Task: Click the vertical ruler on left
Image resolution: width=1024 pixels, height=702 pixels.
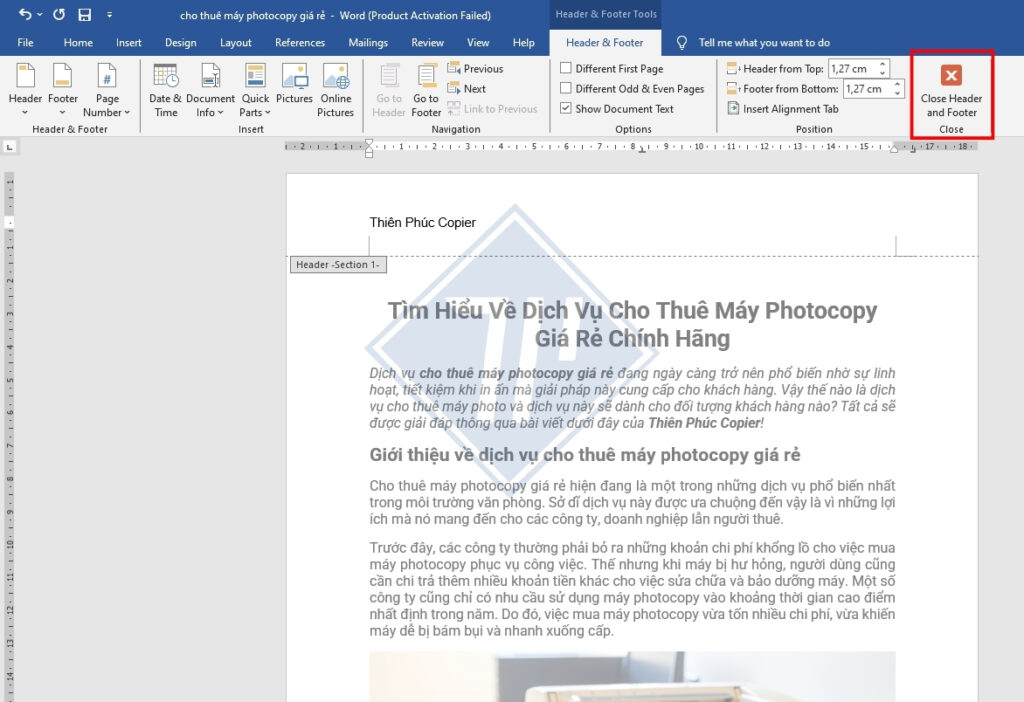Action: (9, 436)
